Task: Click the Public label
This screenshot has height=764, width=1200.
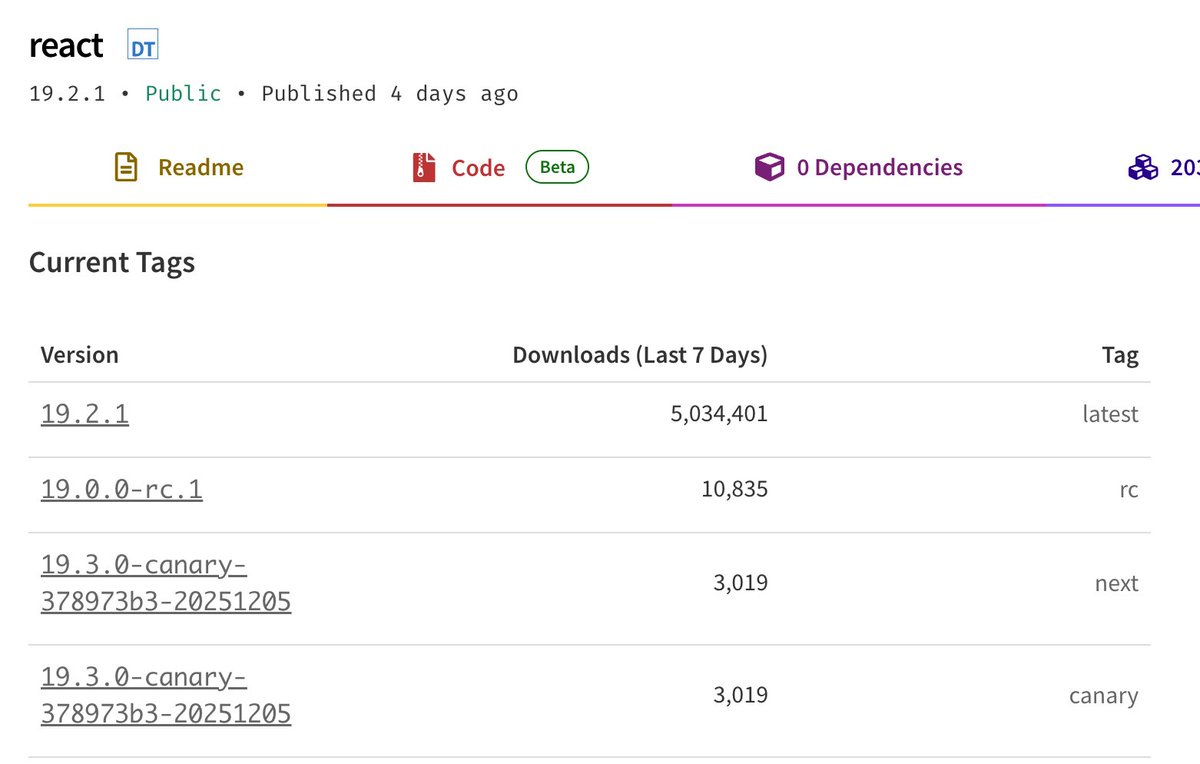Action: [x=184, y=94]
